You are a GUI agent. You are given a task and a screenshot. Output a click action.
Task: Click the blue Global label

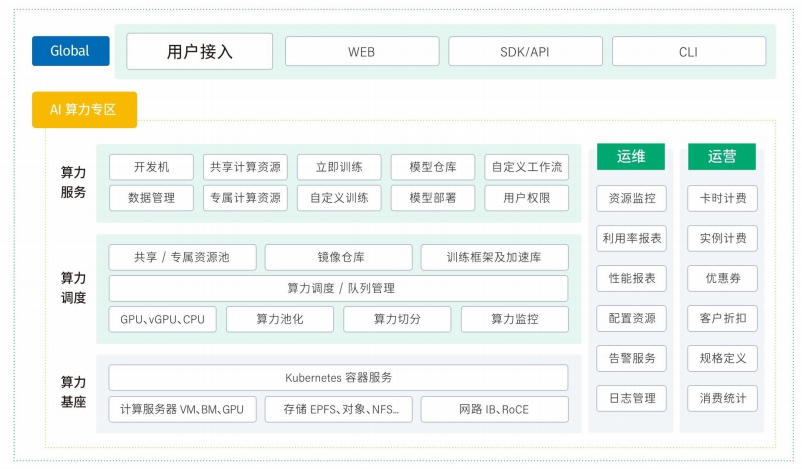coord(70,51)
